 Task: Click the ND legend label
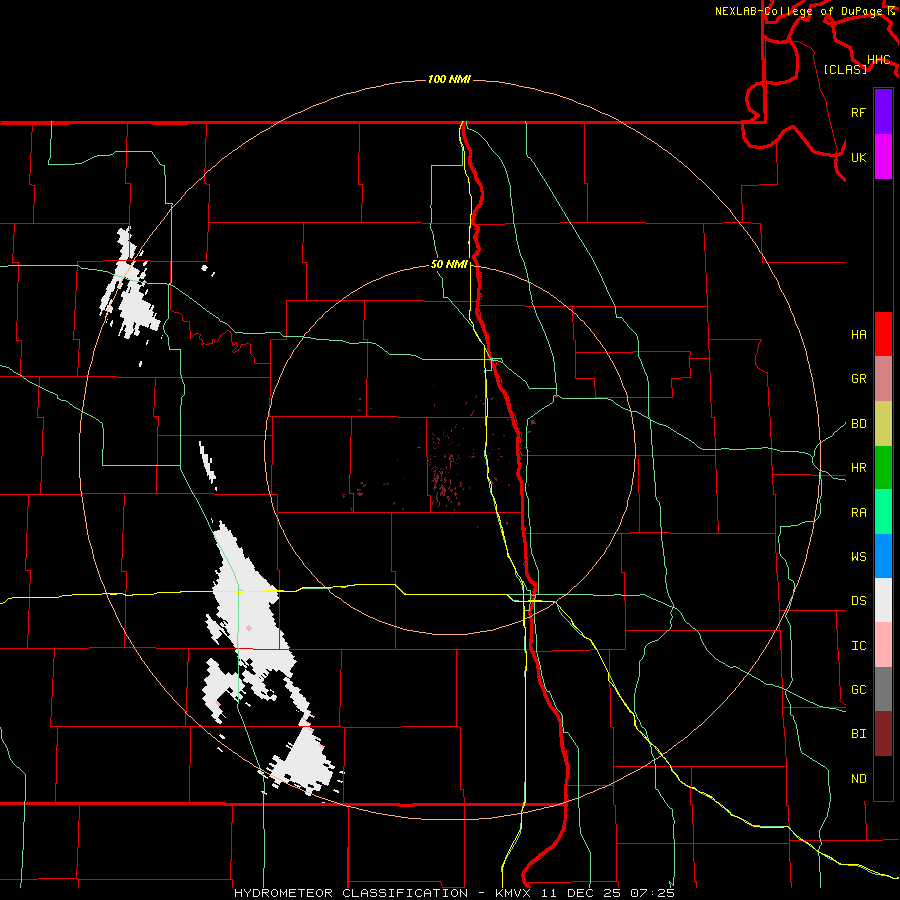tap(859, 779)
